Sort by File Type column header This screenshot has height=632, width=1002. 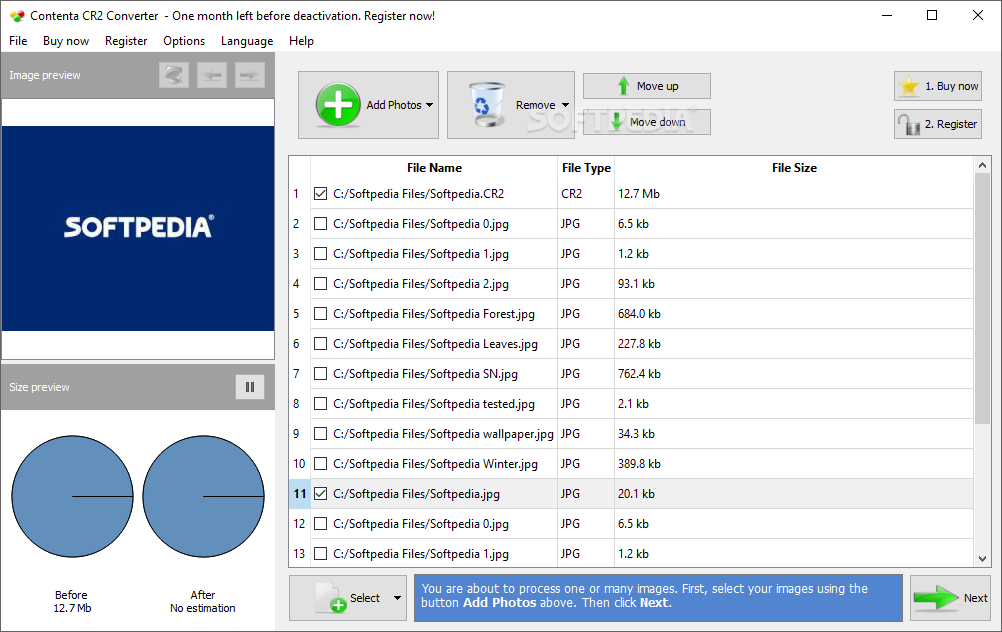click(x=586, y=167)
